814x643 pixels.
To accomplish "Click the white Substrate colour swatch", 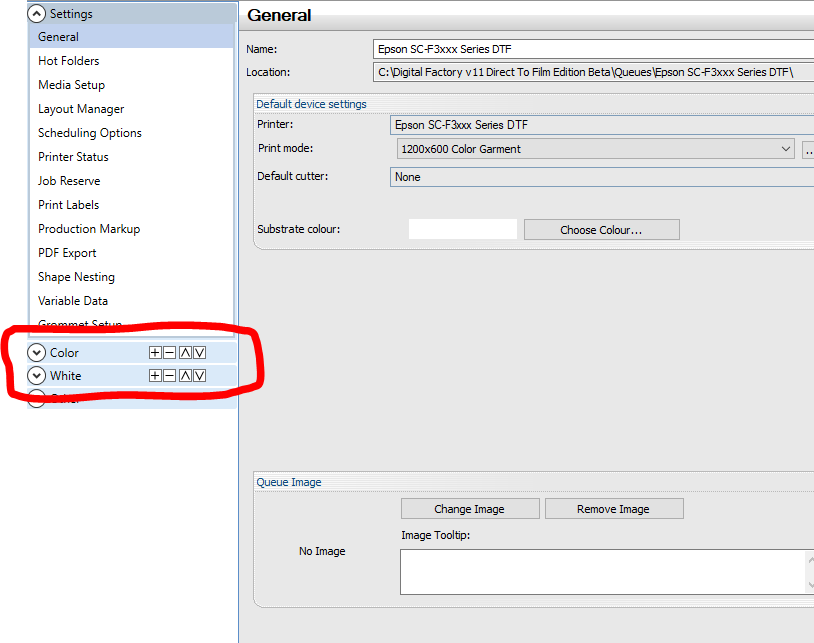I will click(463, 229).
